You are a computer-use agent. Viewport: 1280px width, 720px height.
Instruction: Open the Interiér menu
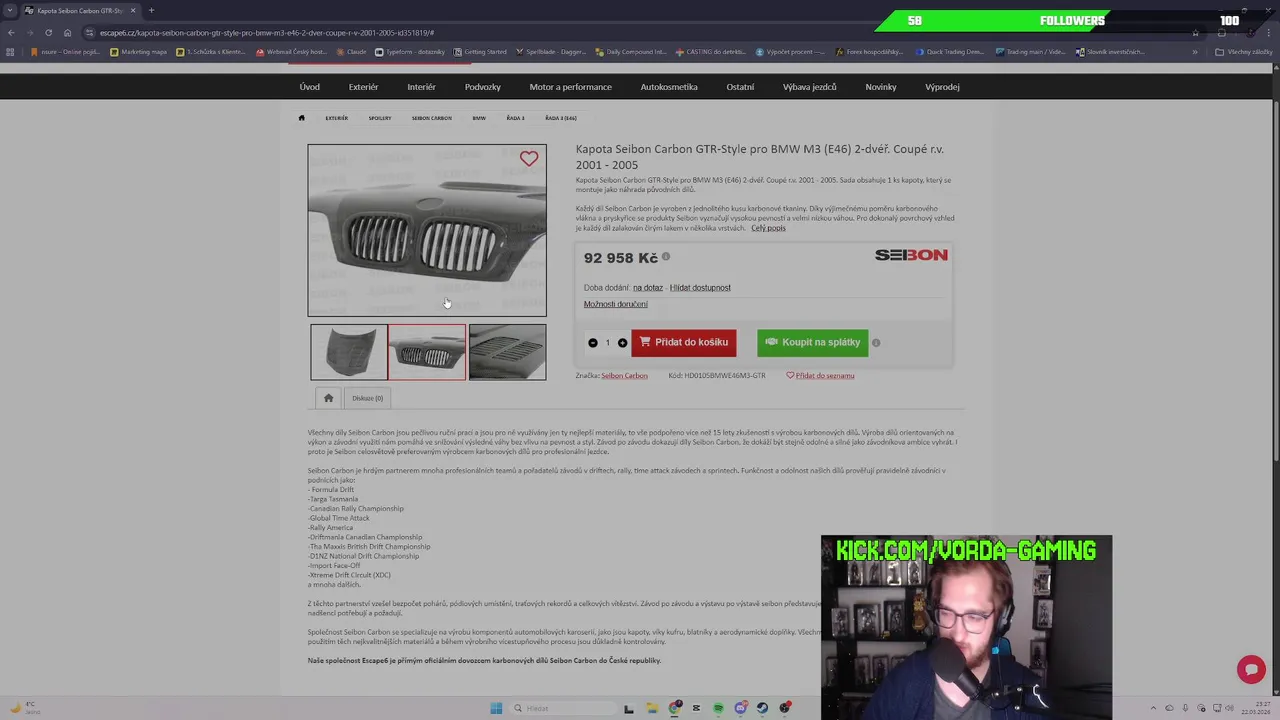[x=421, y=87]
